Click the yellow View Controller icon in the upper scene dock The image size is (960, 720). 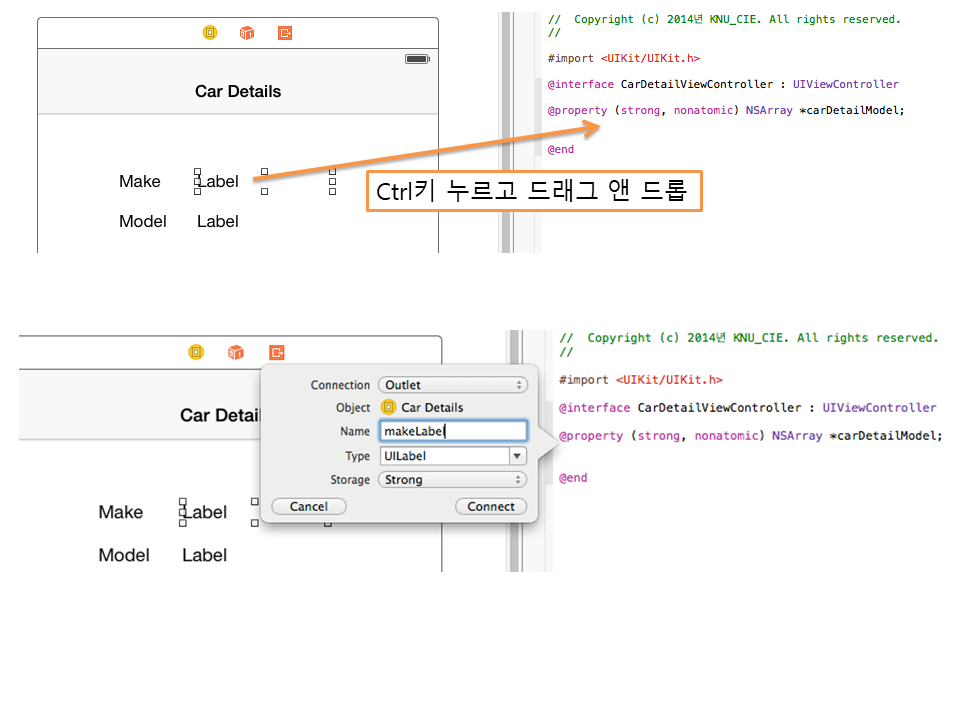pos(210,33)
